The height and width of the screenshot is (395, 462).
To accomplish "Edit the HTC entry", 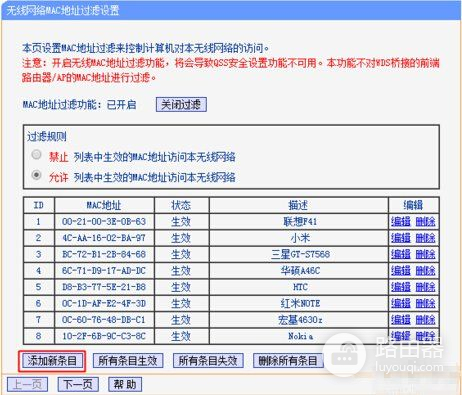I will (401, 287).
